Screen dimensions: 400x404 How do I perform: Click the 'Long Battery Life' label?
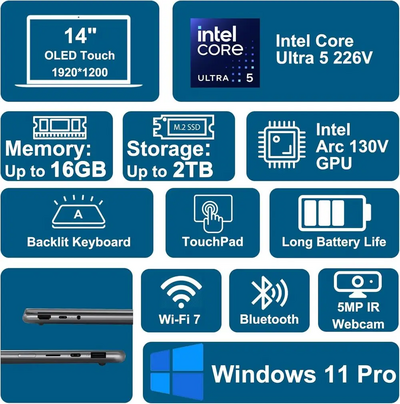[x=334, y=242]
